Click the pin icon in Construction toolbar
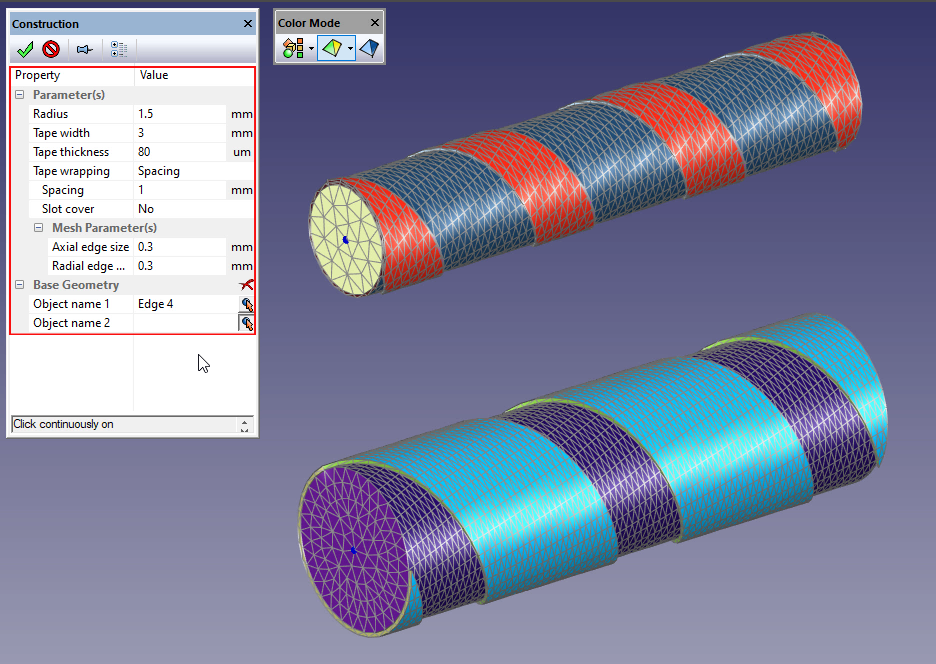 (85, 49)
